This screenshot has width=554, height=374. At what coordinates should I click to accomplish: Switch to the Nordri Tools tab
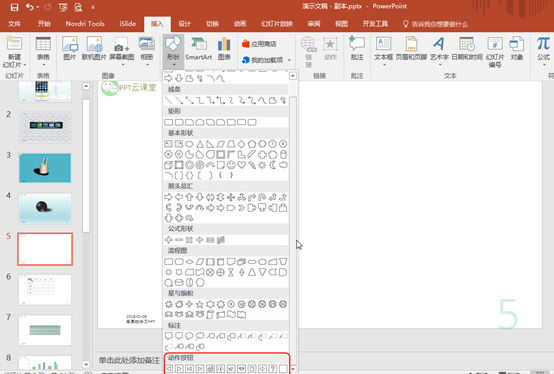pyautogui.click(x=85, y=24)
